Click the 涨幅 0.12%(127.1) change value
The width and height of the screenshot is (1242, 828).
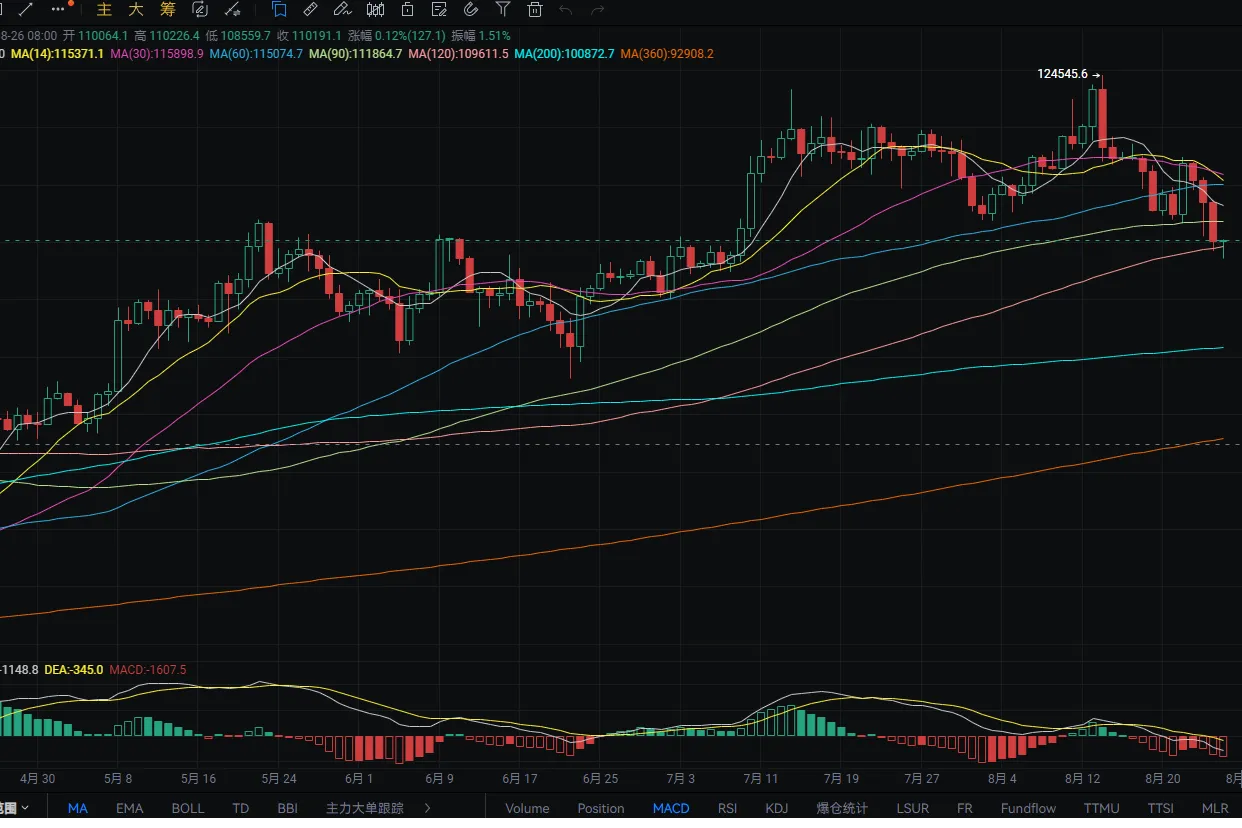tap(396, 35)
